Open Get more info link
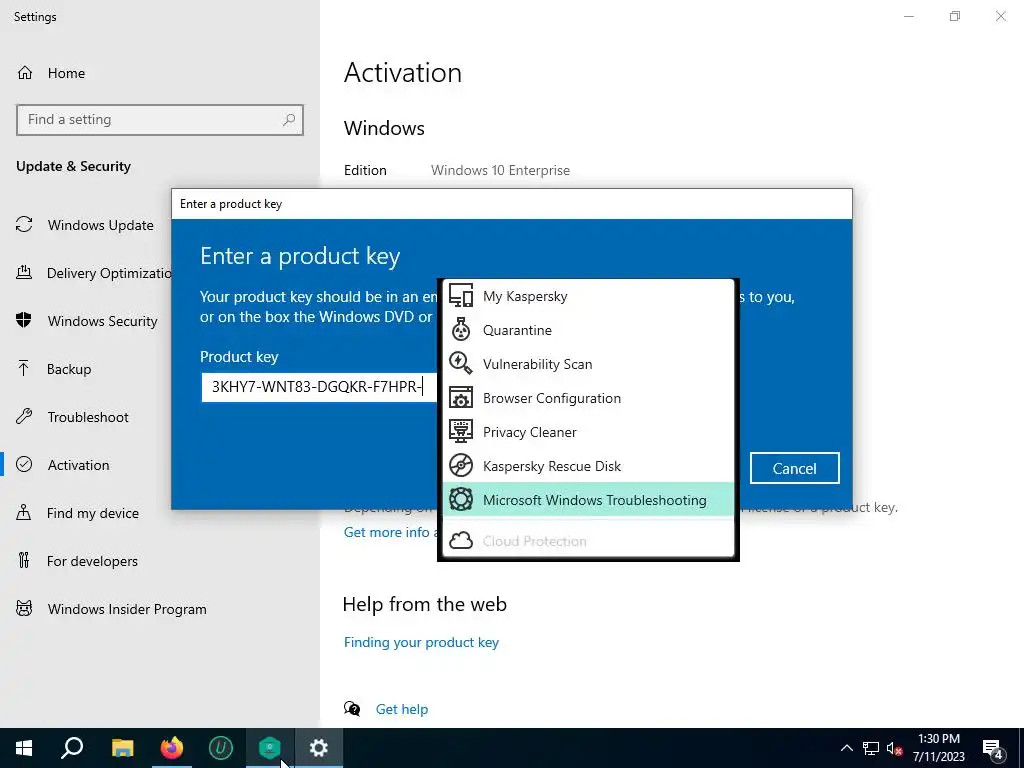Viewport: 1024px width, 768px height. (390, 532)
